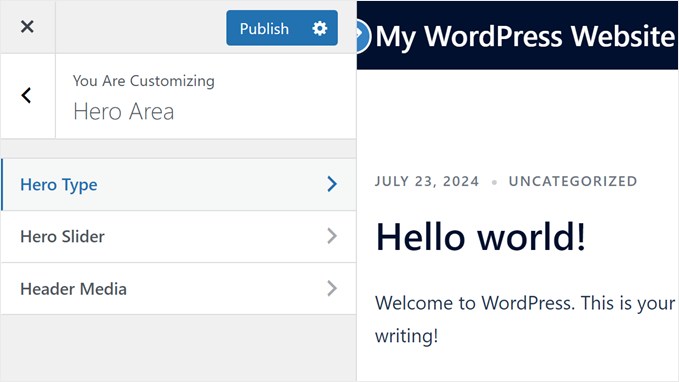This screenshot has width=679, height=382.
Task: Click the You Are Customizing label
Action: pyautogui.click(x=144, y=81)
